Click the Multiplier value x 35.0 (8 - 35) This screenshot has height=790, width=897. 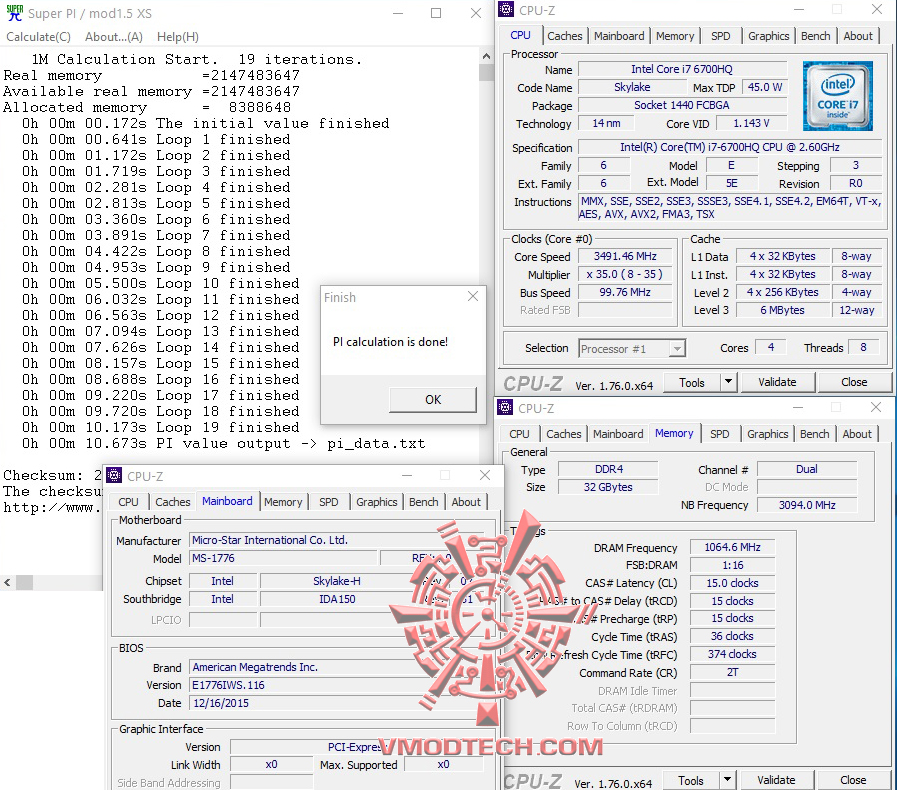pyautogui.click(x=625, y=274)
